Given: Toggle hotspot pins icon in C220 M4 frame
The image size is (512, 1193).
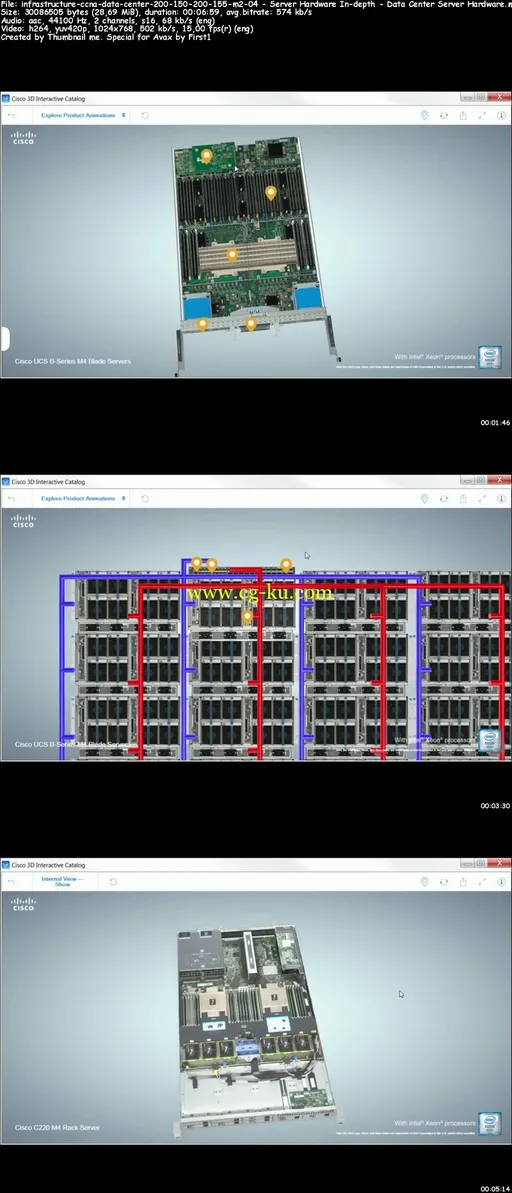Looking at the screenshot, I should [x=425, y=882].
